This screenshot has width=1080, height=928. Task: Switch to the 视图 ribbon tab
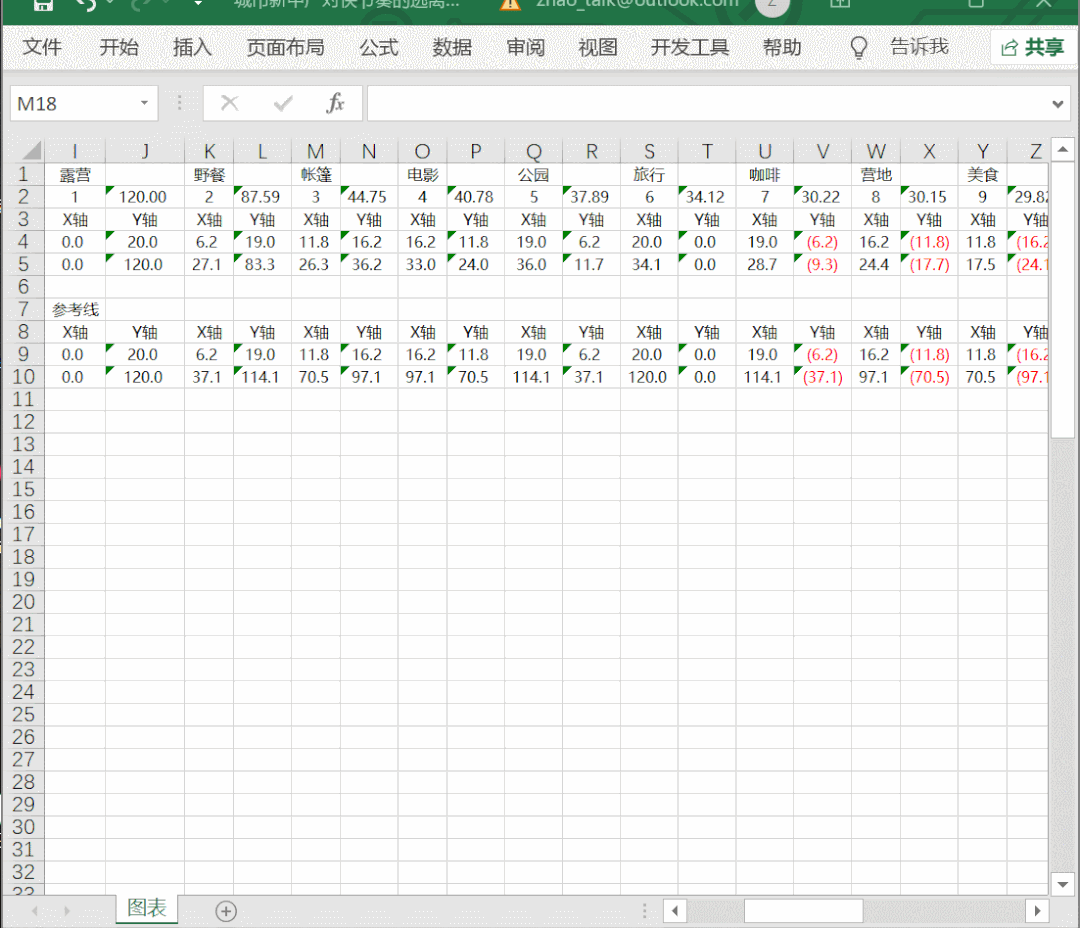tap(598, 48)
